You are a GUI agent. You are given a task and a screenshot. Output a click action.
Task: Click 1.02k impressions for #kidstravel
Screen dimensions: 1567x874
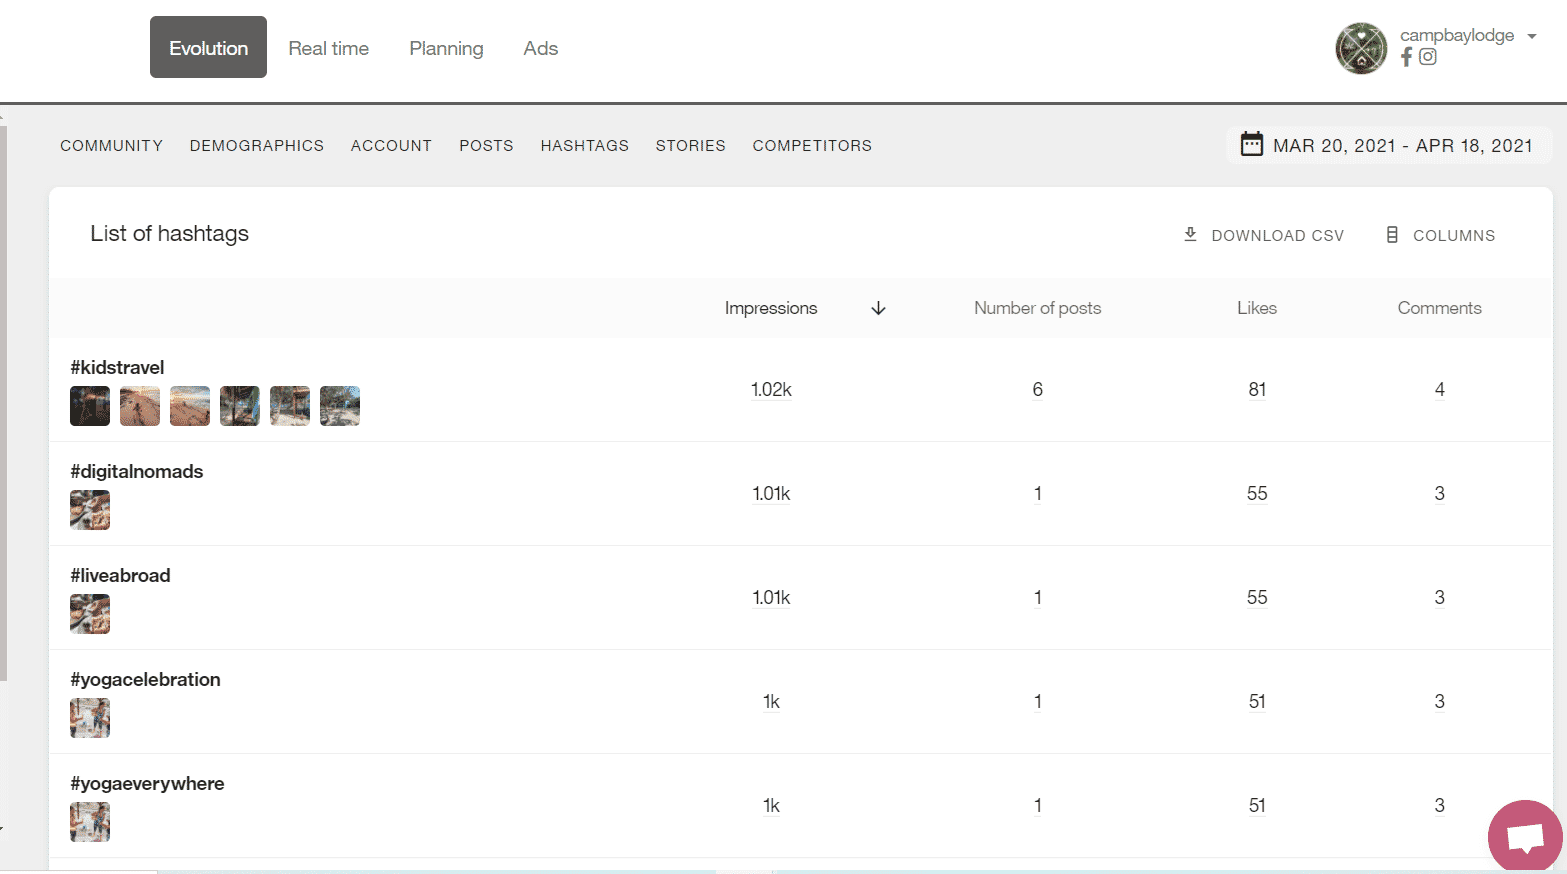771,389
